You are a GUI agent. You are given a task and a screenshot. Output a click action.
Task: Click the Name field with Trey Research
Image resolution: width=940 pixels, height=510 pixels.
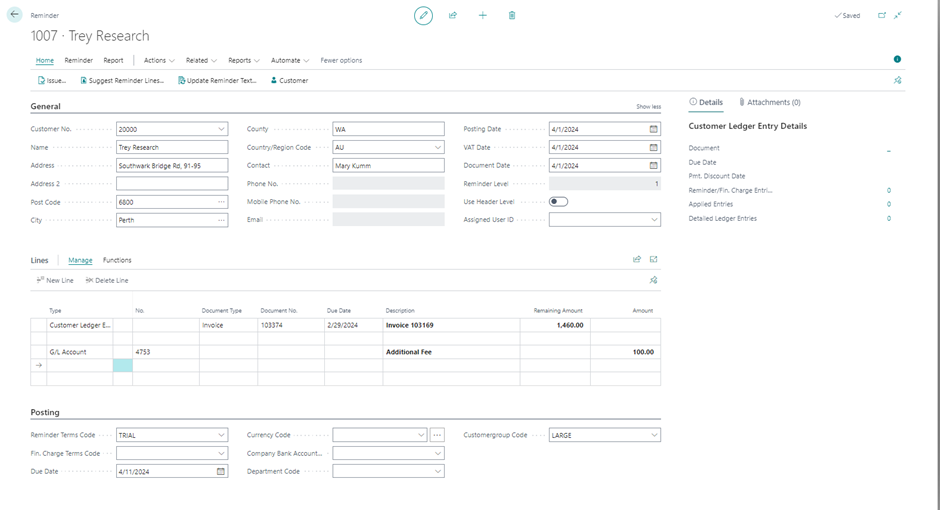172,147
